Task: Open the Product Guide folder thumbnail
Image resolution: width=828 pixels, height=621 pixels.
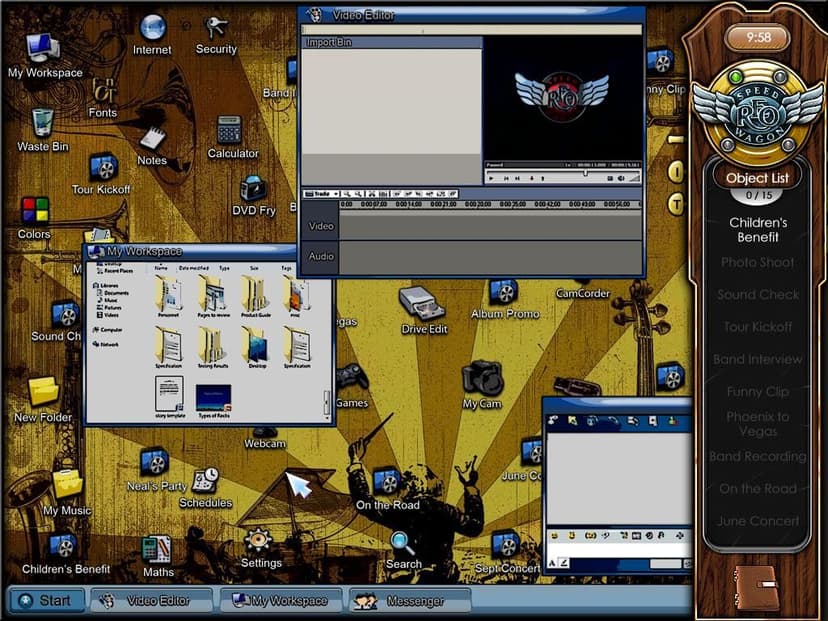Action: [256, 296]
